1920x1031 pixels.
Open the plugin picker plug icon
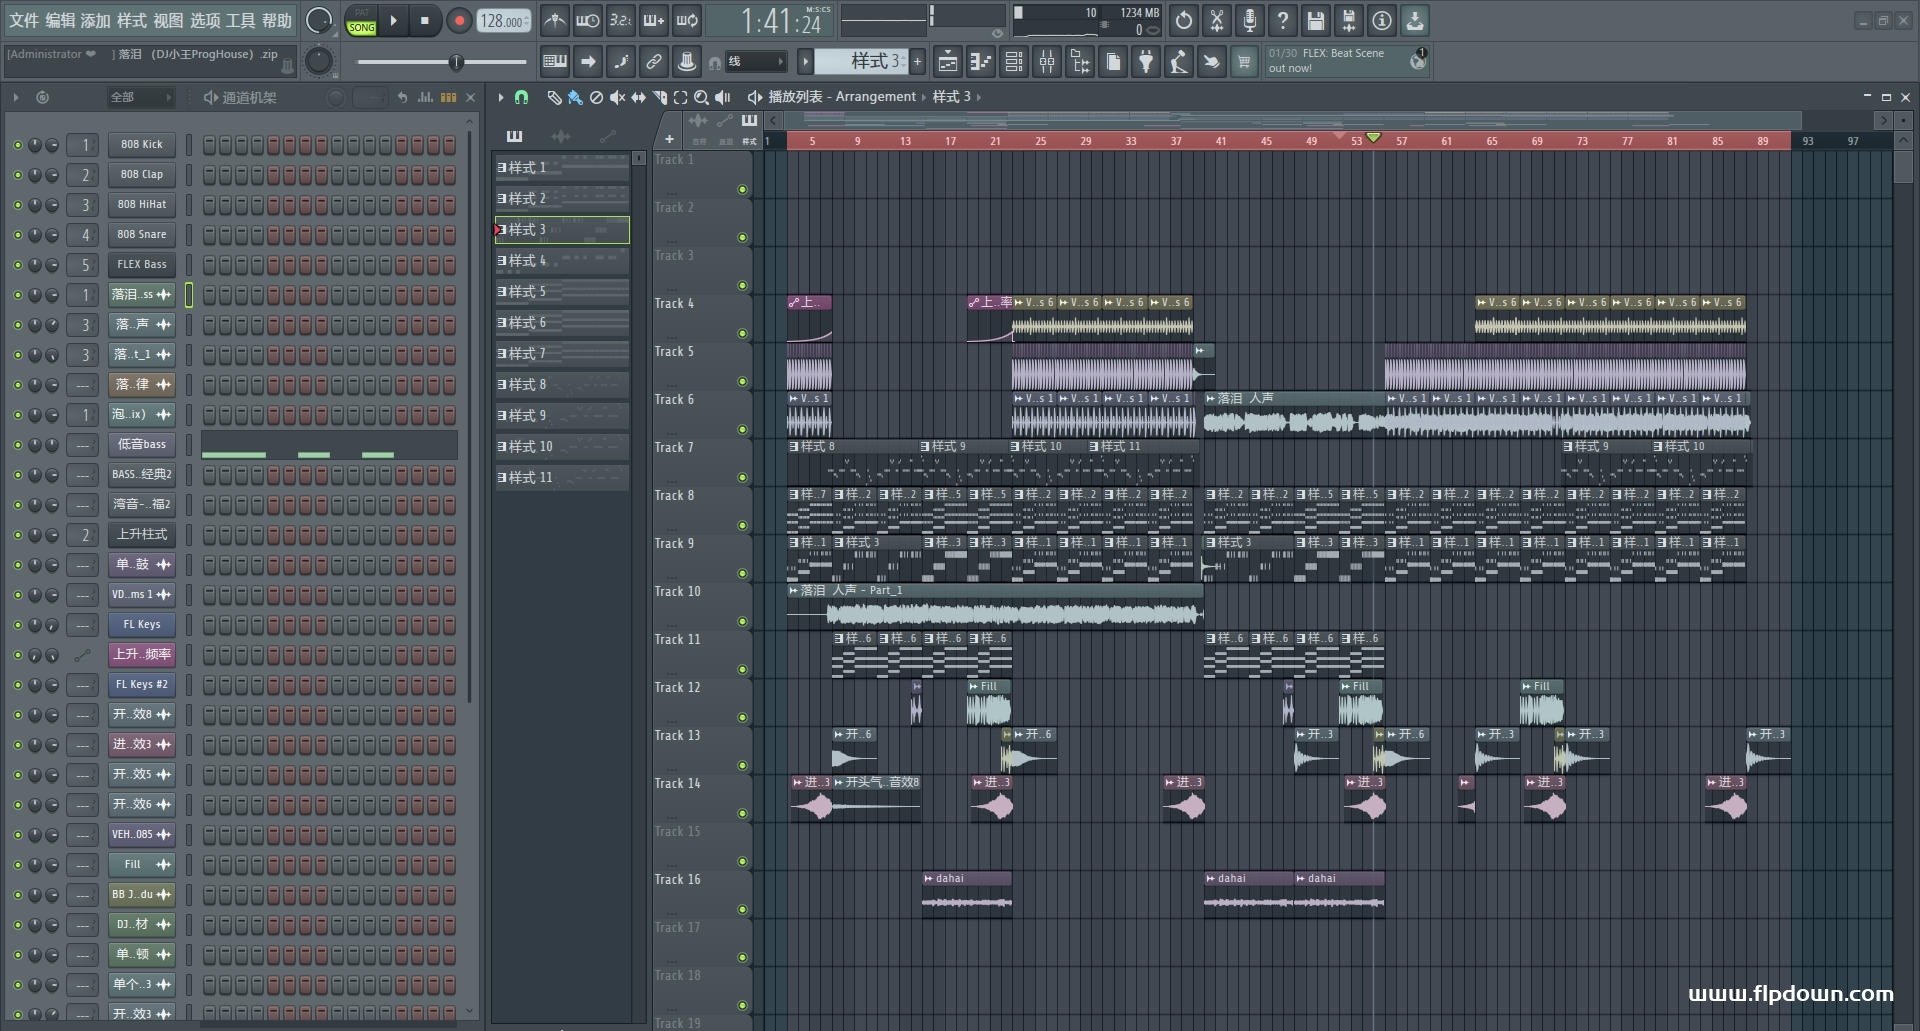click(1146, 62)
